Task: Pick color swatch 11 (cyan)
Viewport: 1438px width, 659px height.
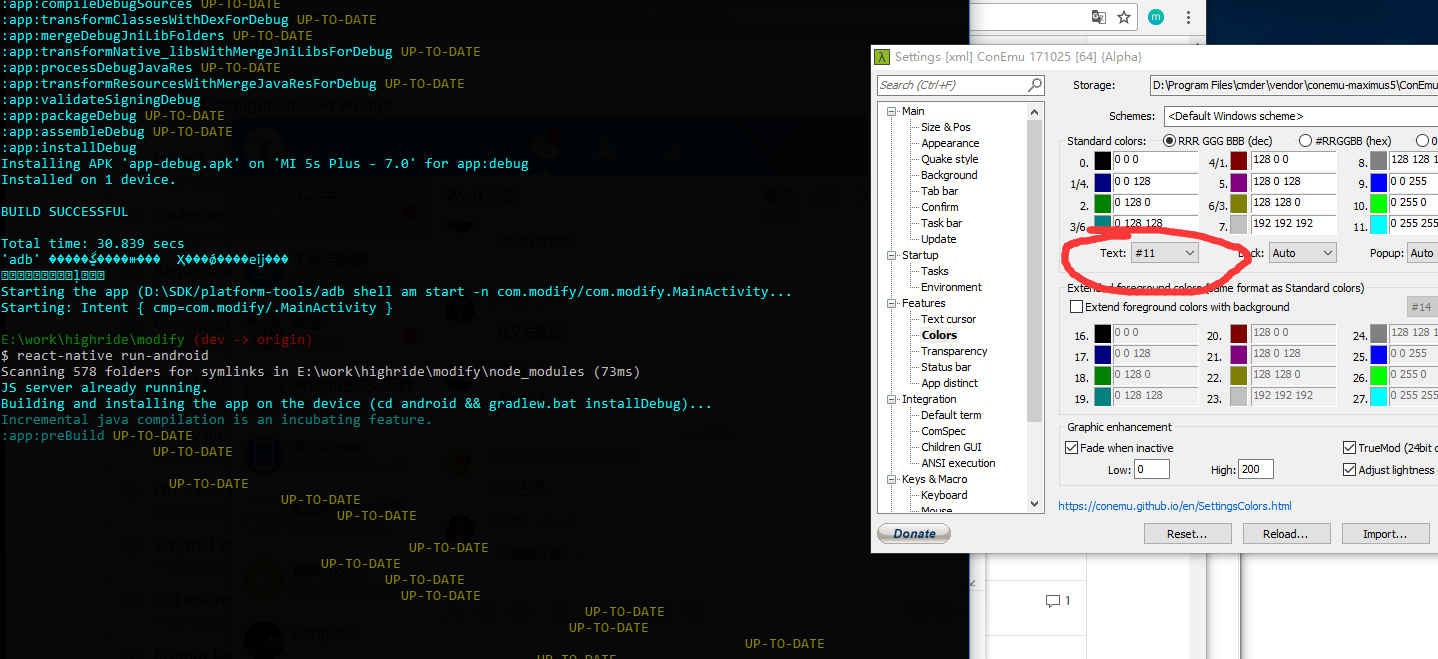Action: (1379, 224)
